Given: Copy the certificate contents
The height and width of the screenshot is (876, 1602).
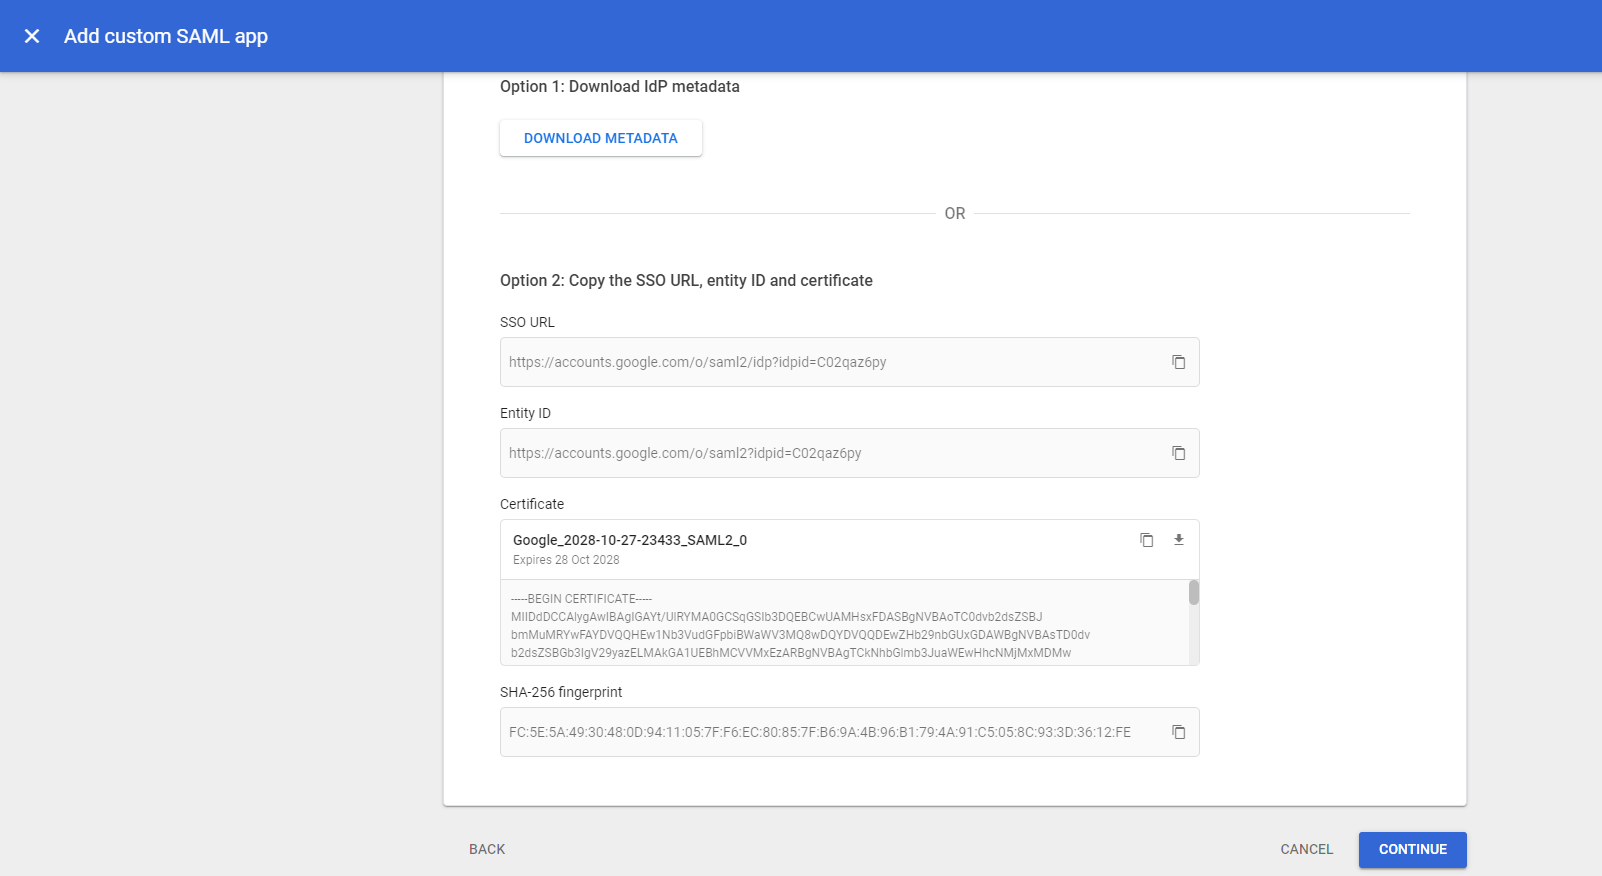Looking at the screenshot, I should click(1147, 540).
